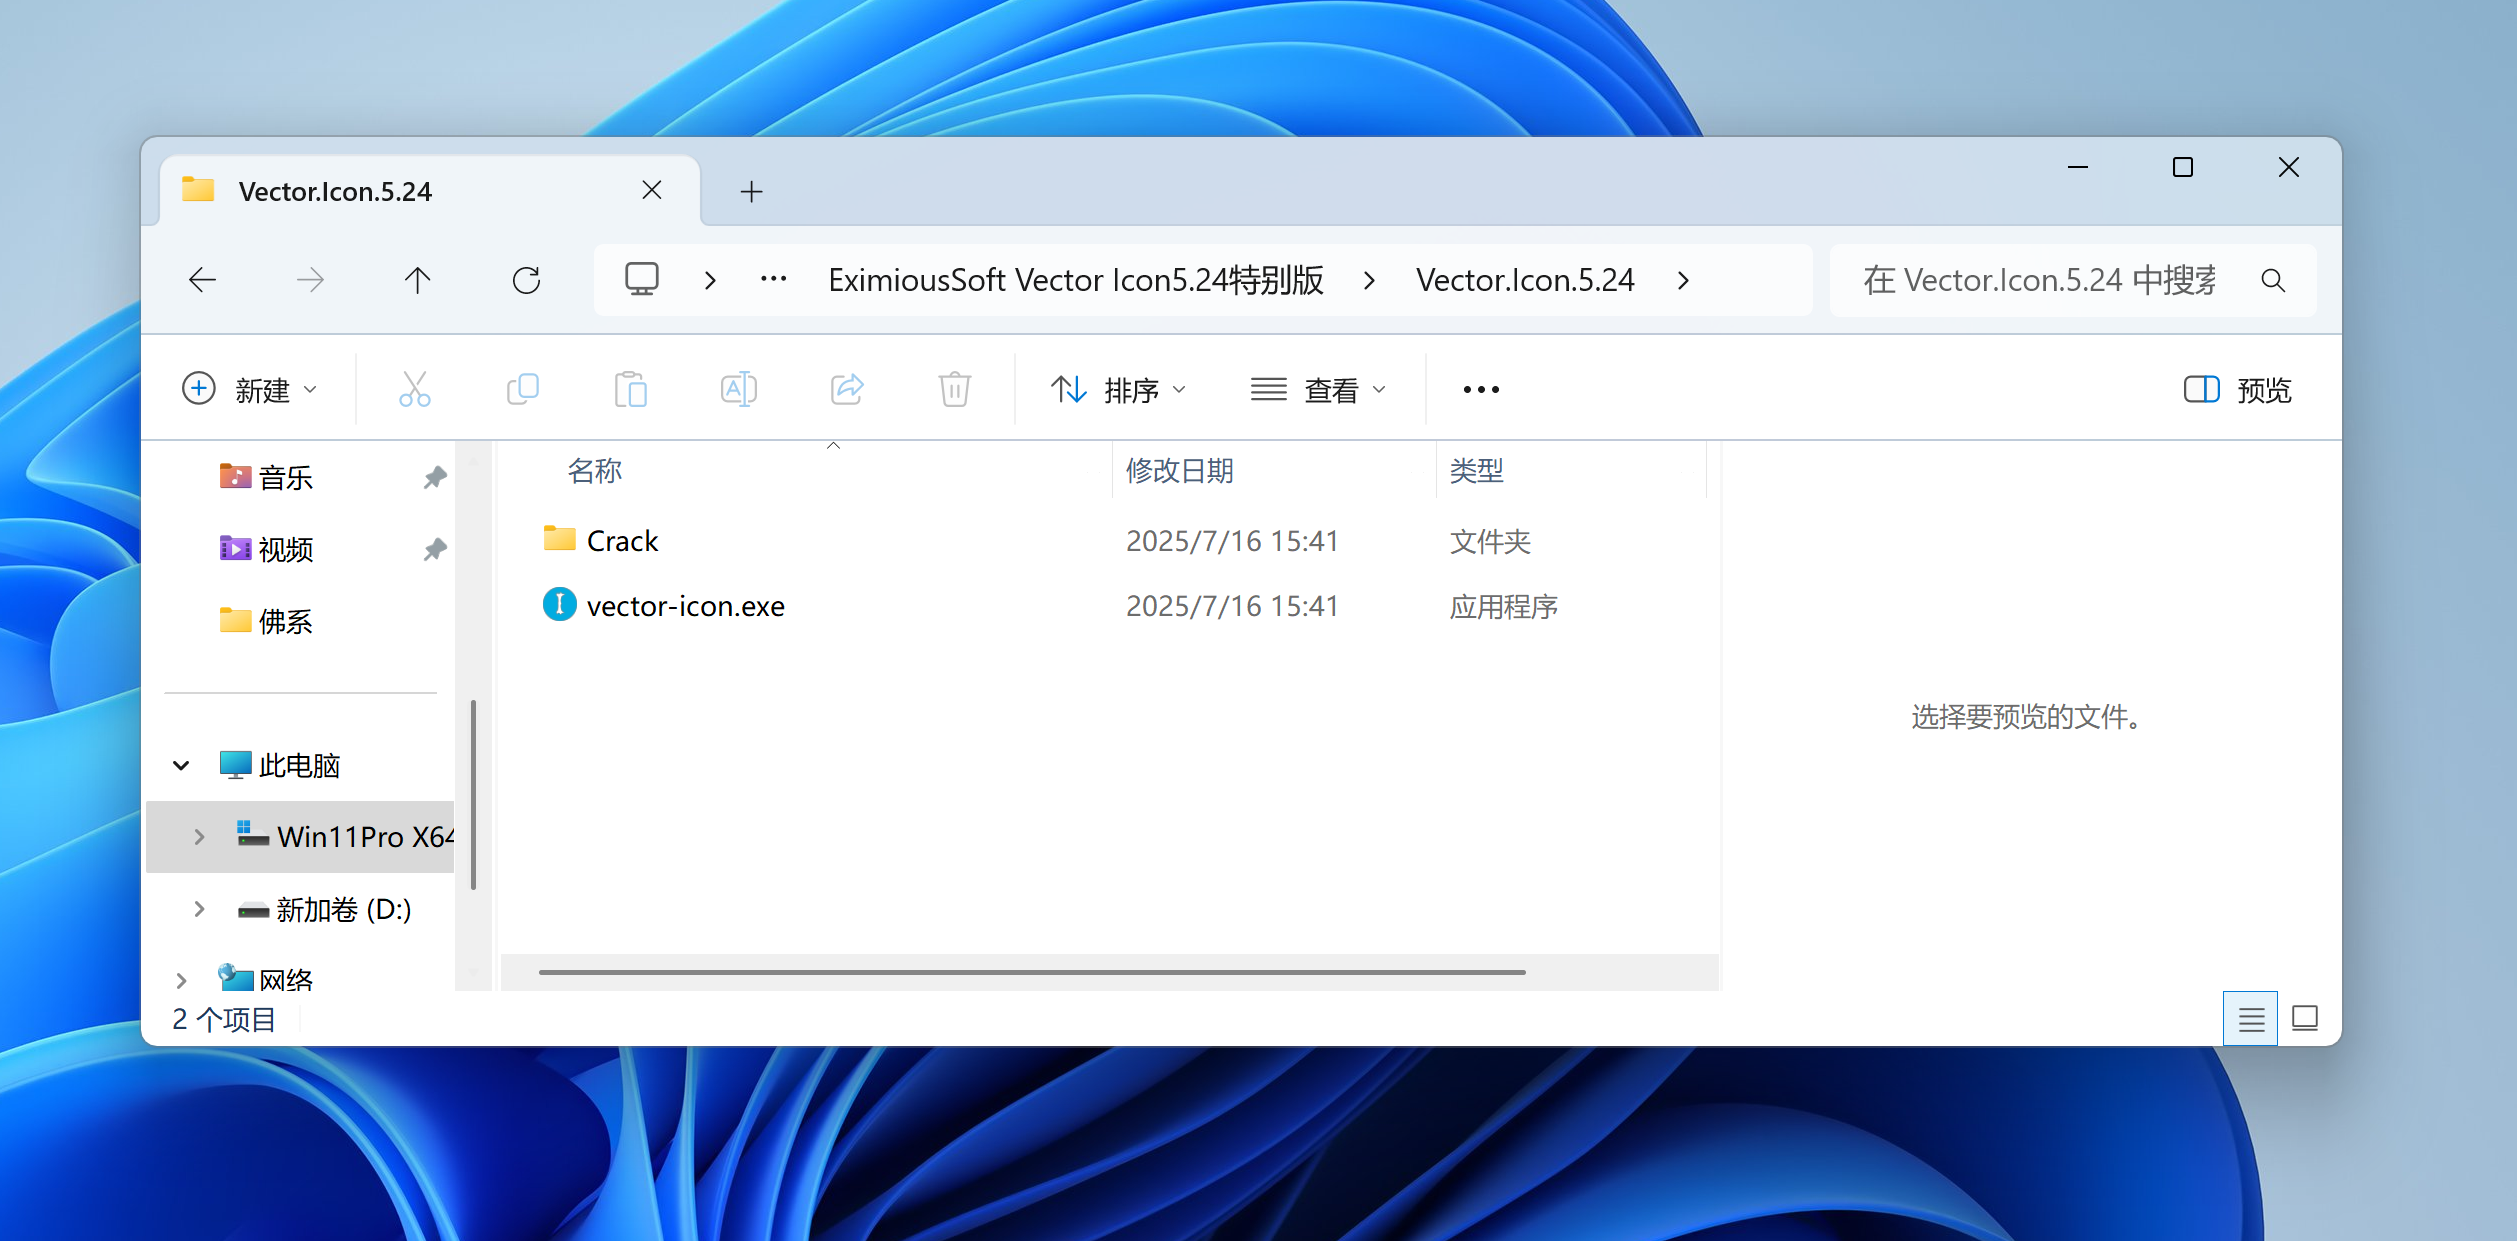
Task: Open the toolbar more options menu
Action: tap(1480, 389)
